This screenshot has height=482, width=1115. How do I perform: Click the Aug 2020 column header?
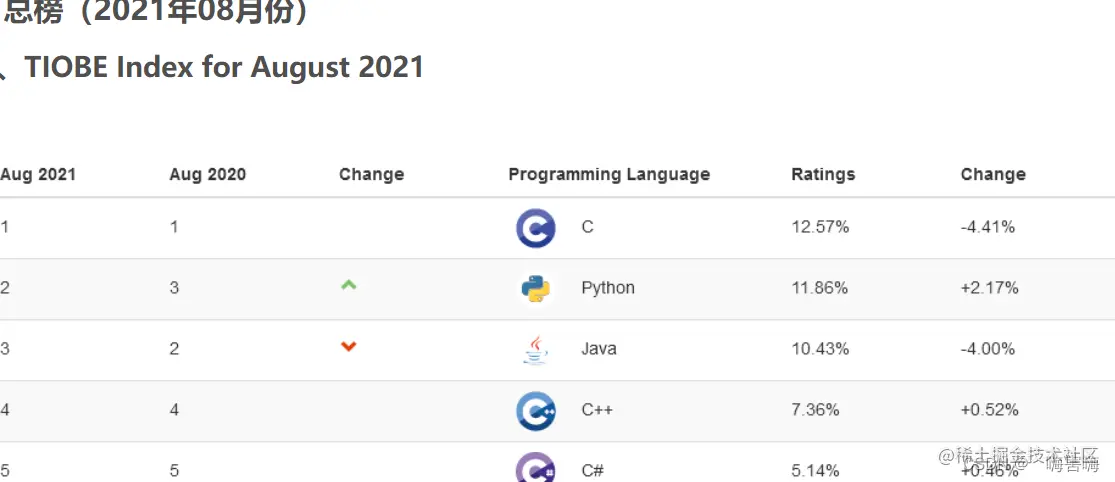point(207,174)
